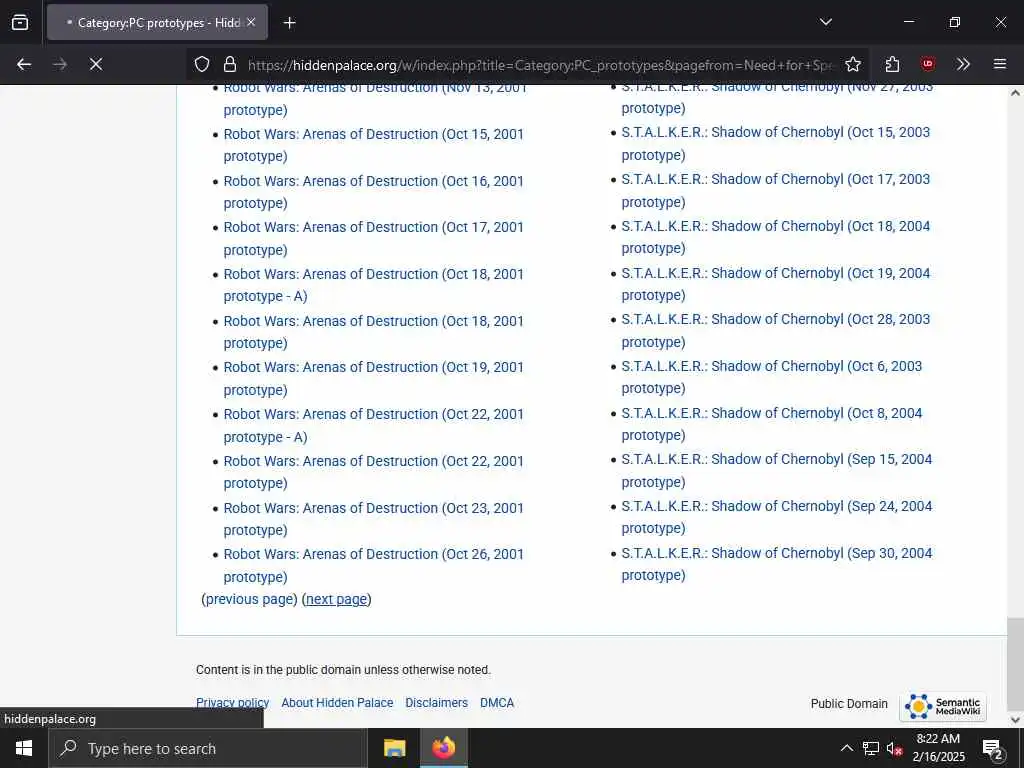Open Robot Wars Oct 17, 2001 prototype
Viewport: 1024px width, 768px height.
(x=374, y=238)
